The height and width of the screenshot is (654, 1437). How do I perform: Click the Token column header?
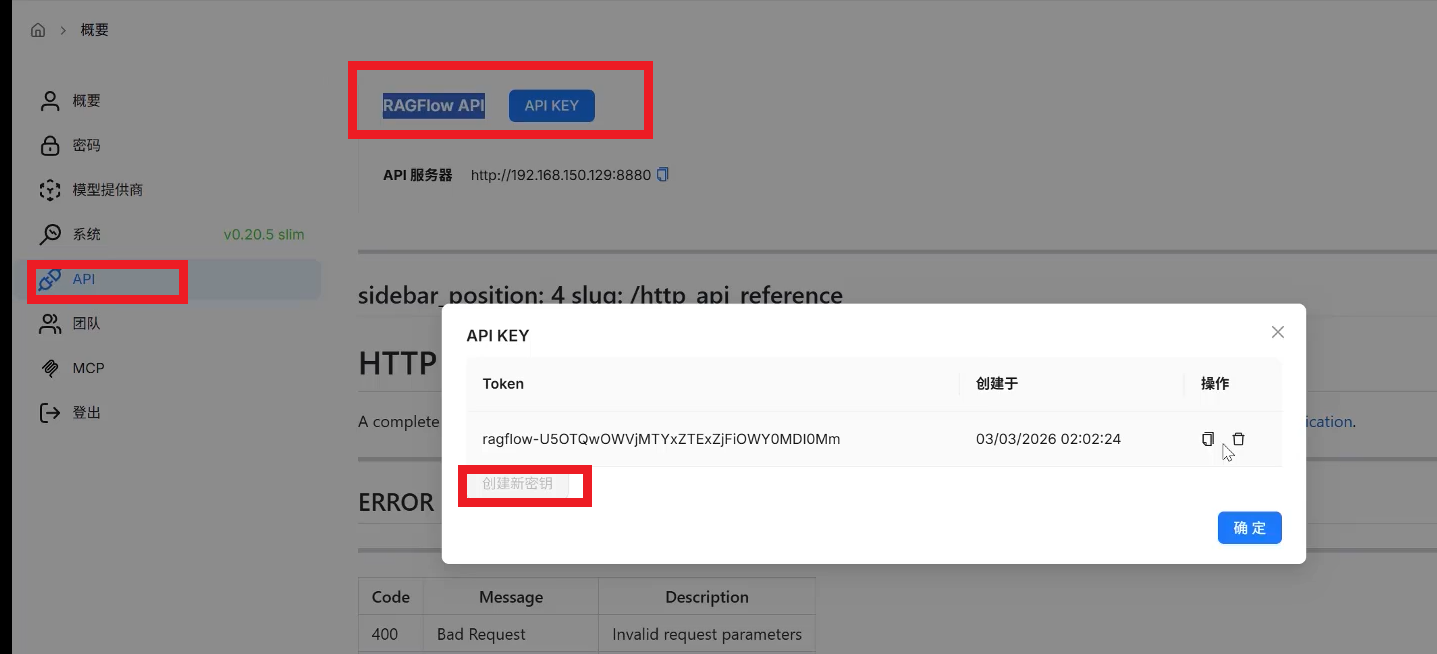(x=503, y=384)
